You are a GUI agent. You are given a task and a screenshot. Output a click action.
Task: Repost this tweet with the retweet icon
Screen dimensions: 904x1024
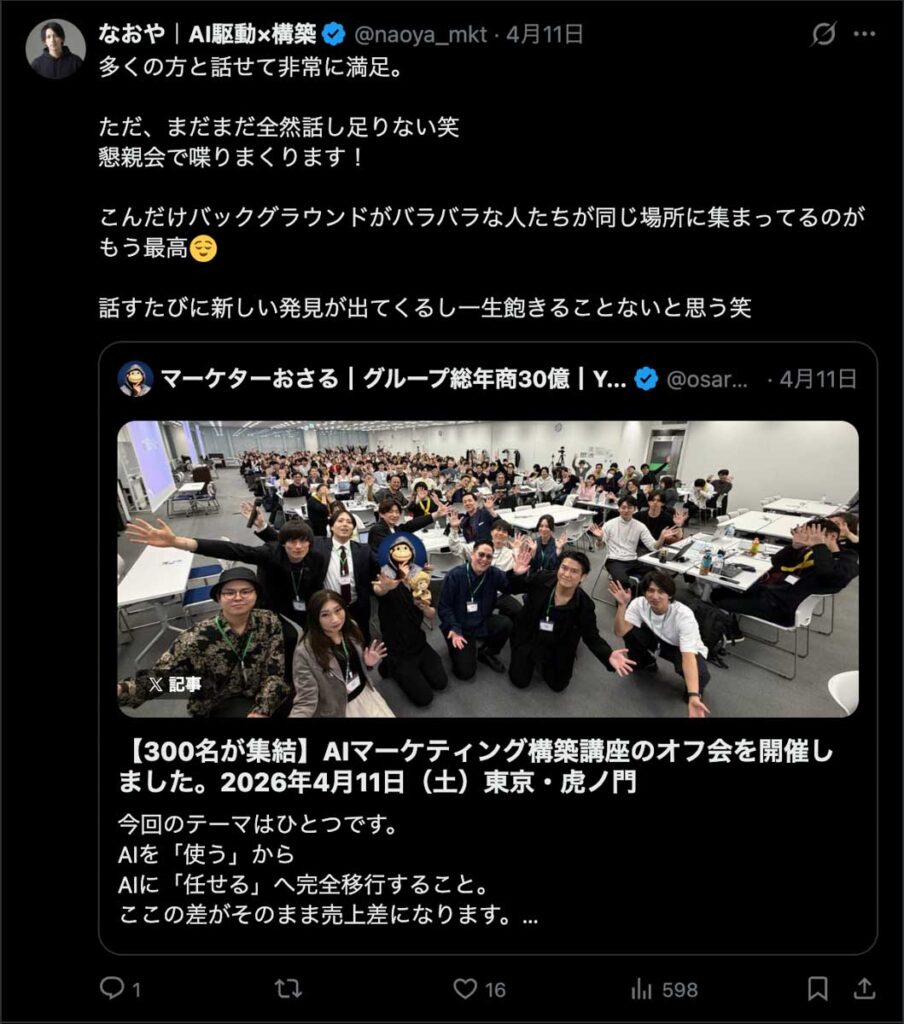click(288, 988)
